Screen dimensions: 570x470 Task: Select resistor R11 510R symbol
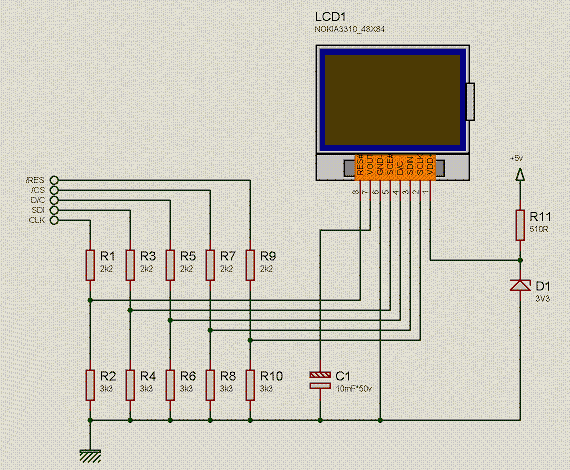click(x=520, y=225)
